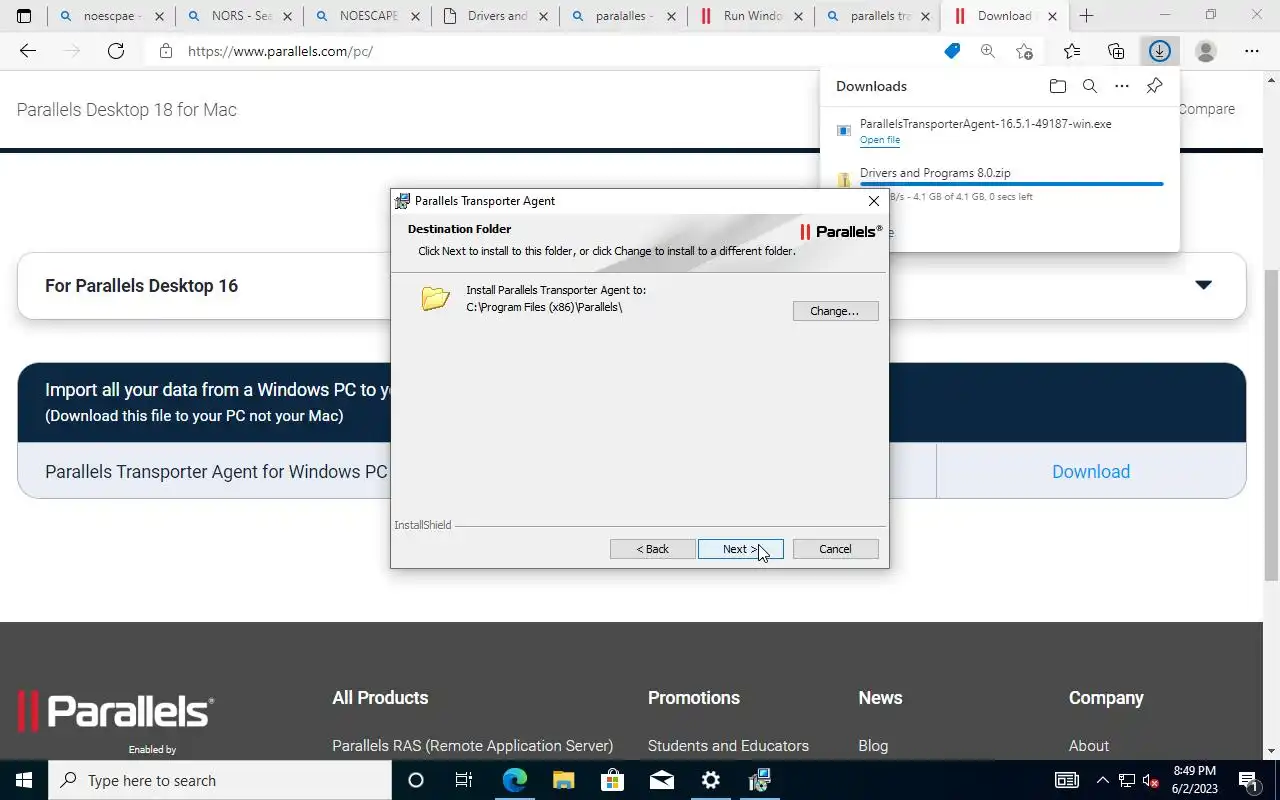Close the Download tab
This screenshot has height=800, width=1280.
[1052, 16]
